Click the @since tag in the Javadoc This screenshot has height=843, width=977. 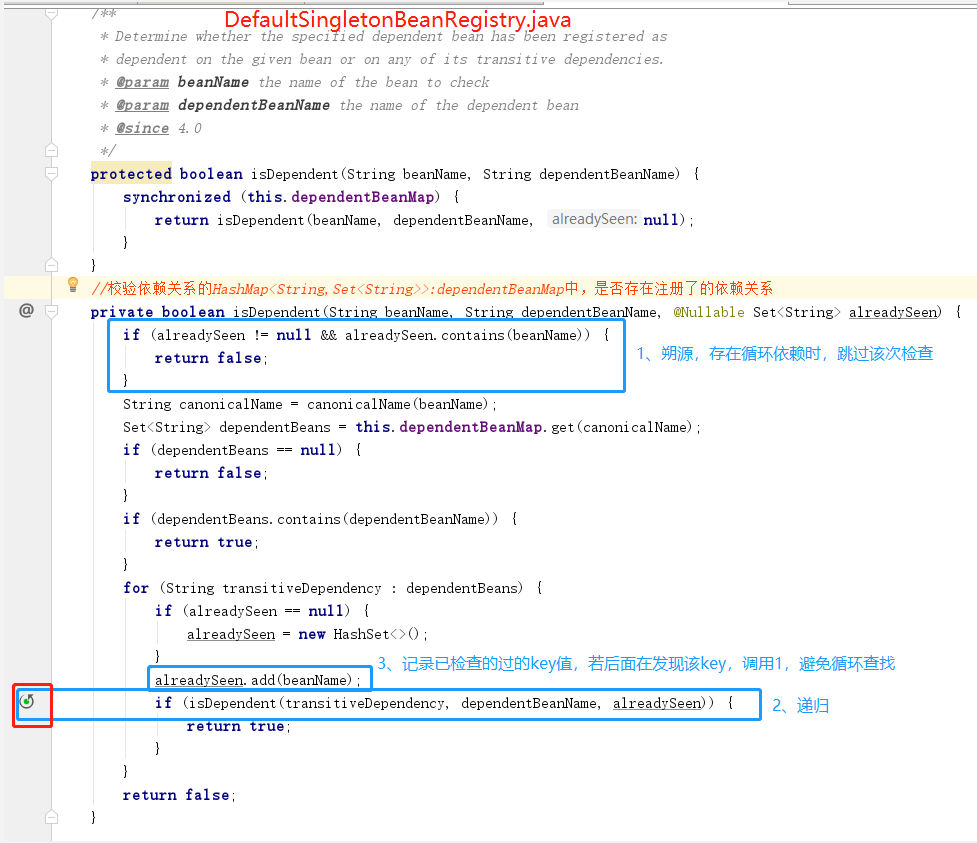coord(142,128)
